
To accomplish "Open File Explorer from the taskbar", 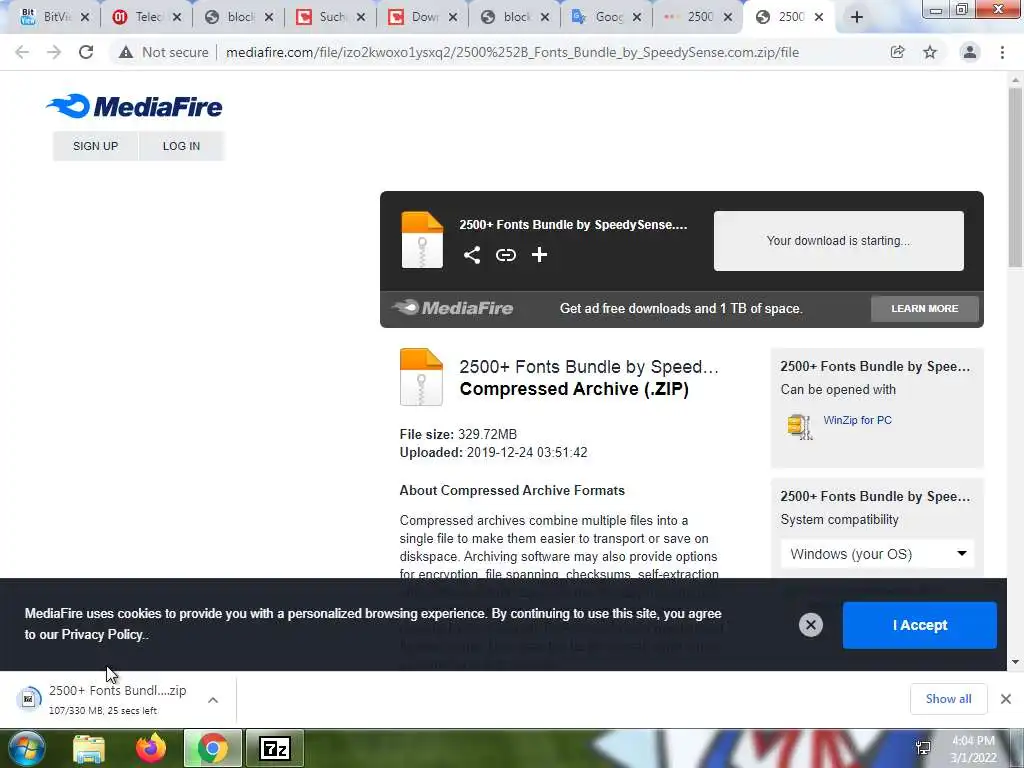I will pos(89,748).
